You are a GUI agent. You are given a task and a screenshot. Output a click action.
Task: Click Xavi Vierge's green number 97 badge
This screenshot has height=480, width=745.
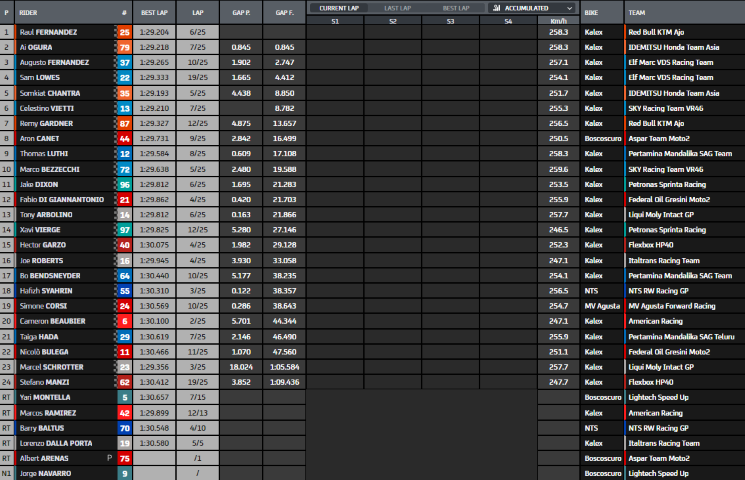coord(124,229)
